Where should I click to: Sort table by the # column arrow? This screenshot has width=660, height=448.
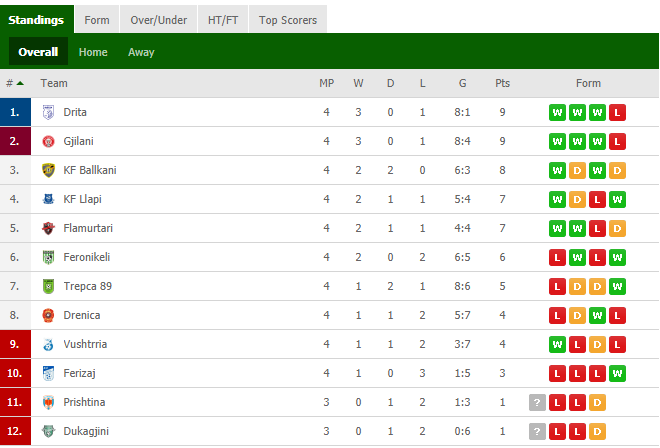point(20,83)
